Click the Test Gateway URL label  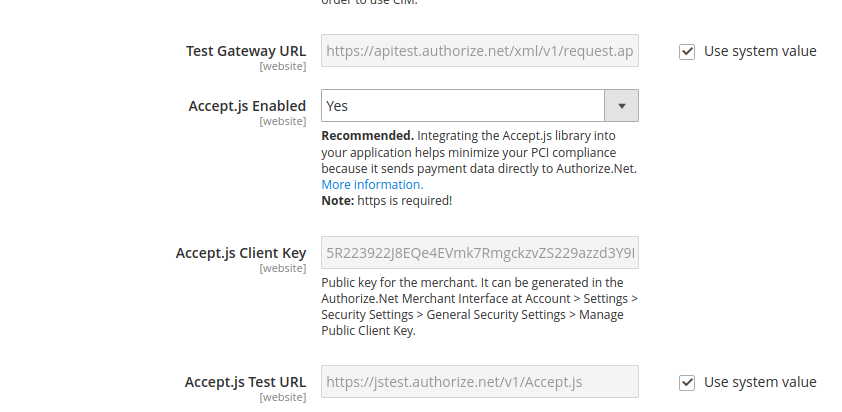pyautogui.click(x=246, y=51)
